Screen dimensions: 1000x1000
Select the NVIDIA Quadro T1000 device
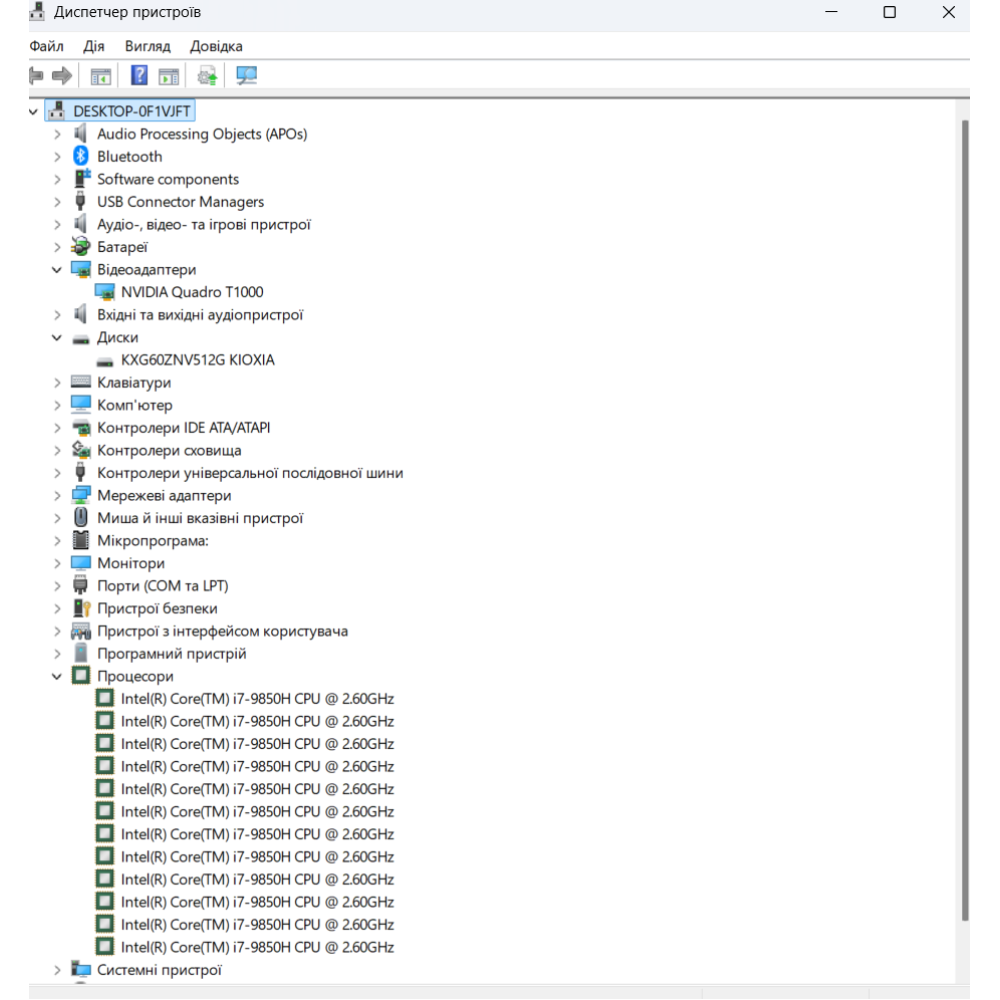click(x=191, y=293)
